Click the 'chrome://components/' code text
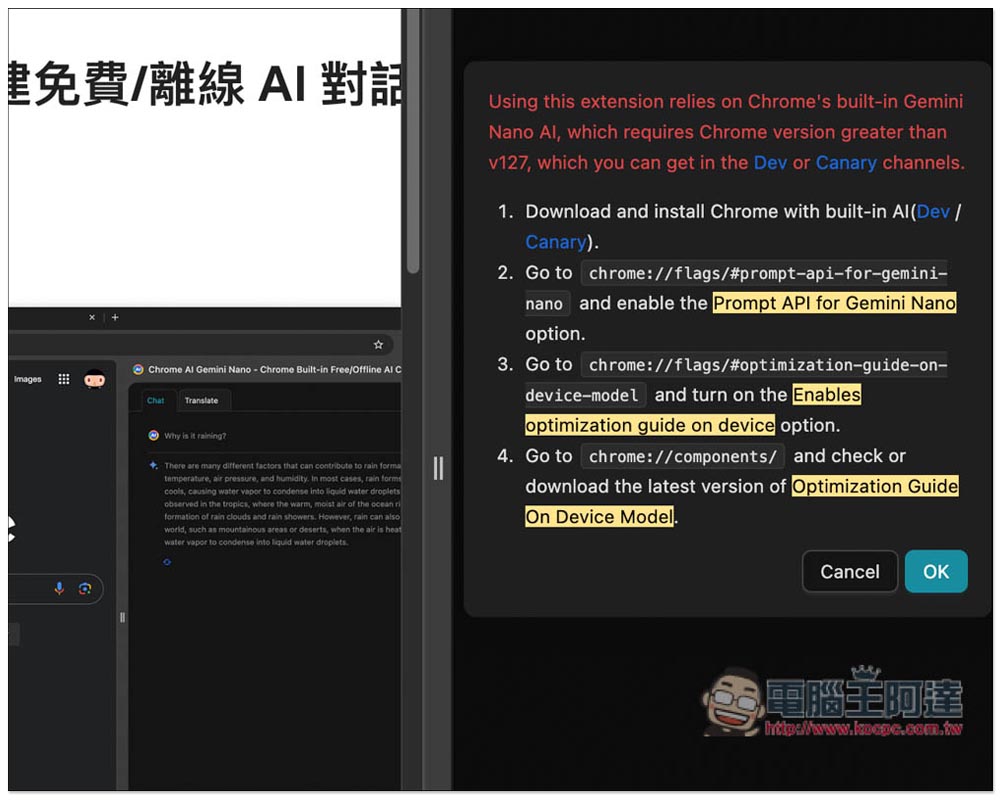Image resolution: width=1000 pixels, height=800 pixels. click(682, 456)
